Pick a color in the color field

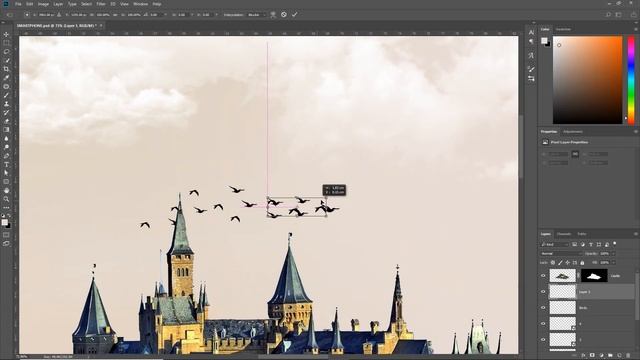coord(587,80)
